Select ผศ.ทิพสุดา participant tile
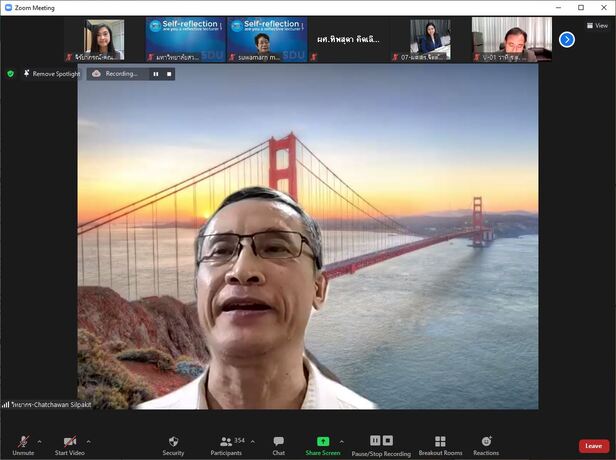Viewport: 616px width, 460px height. pos(348,39)
